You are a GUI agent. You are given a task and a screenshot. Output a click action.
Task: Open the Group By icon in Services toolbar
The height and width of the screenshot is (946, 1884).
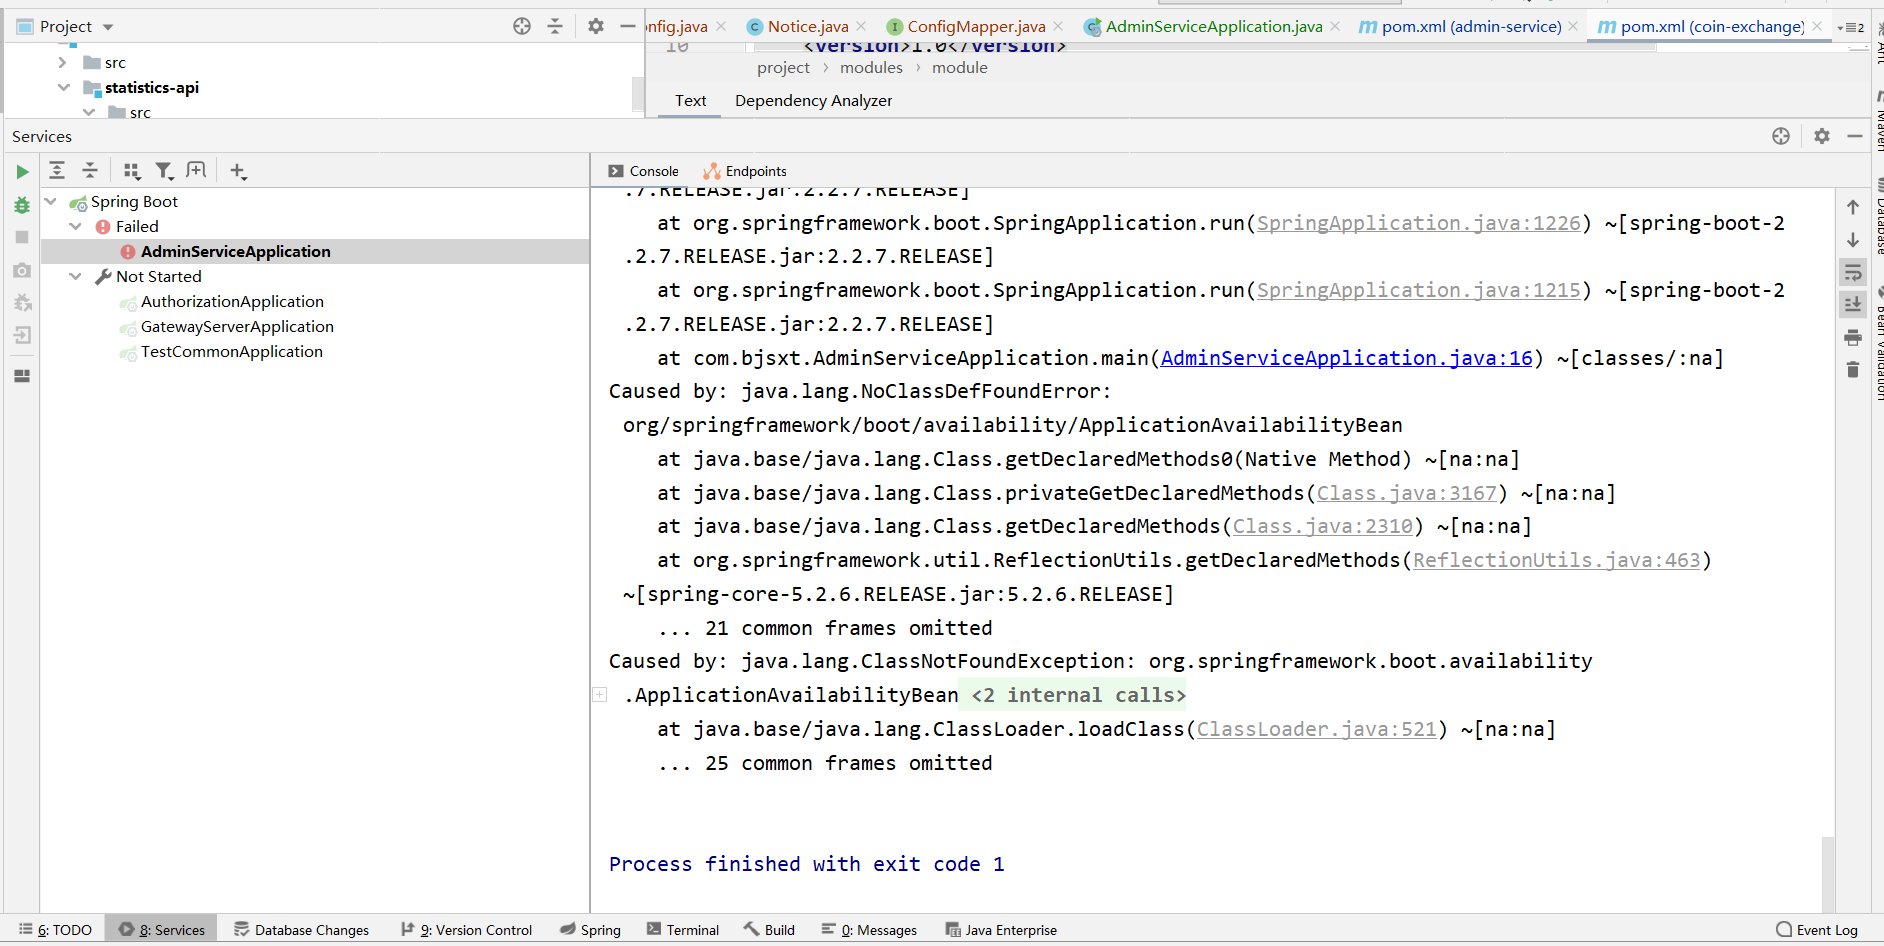pos(132,171)
